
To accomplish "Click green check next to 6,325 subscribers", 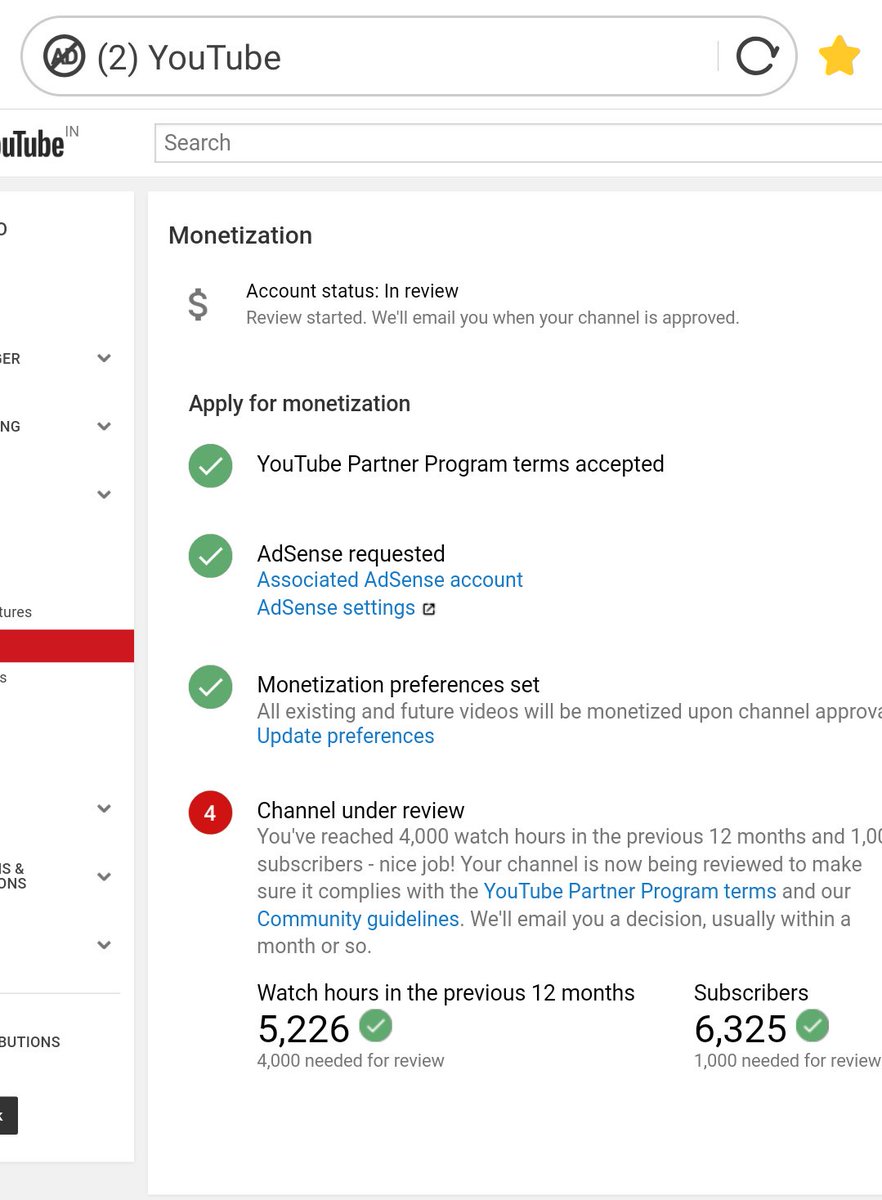I will point(813,1025).
